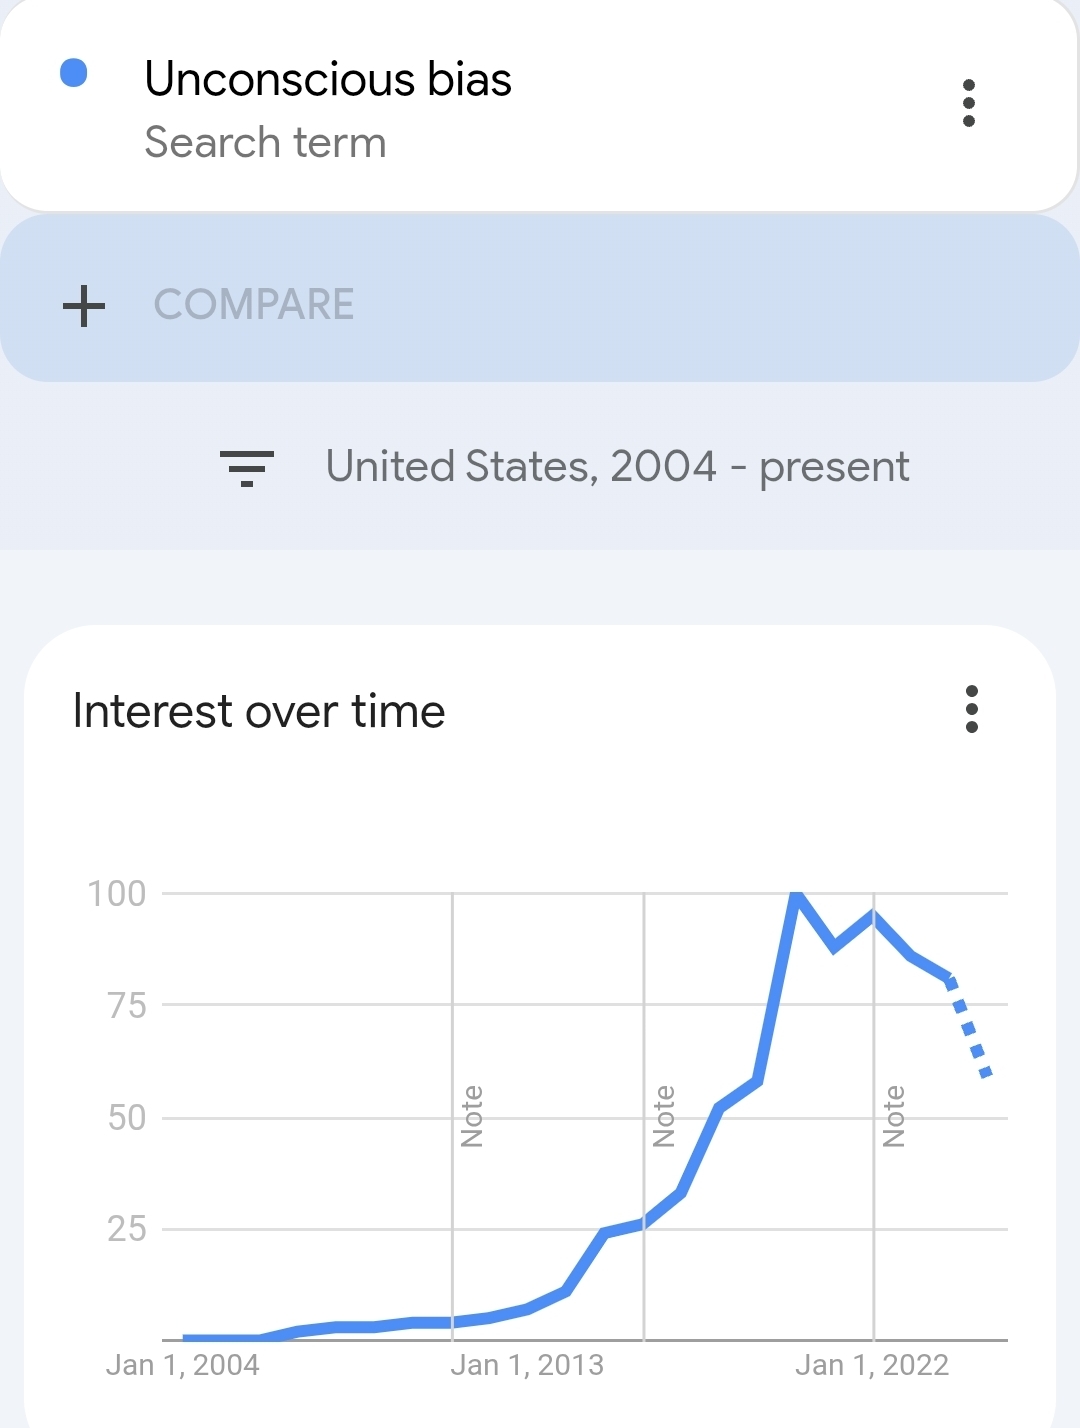Click the chart line's peak at 100
Viewport: 1080px width, 1428px height.
point(796,894)
